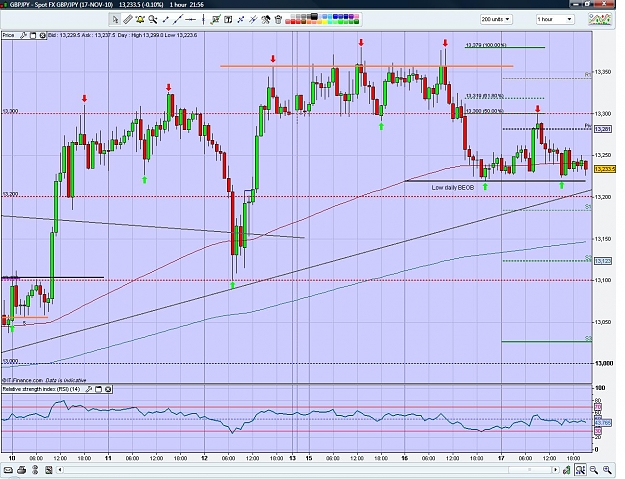Zoom in with last bottom magnifier
Viewport: 625px width, 479px height.
coord(607,470)
